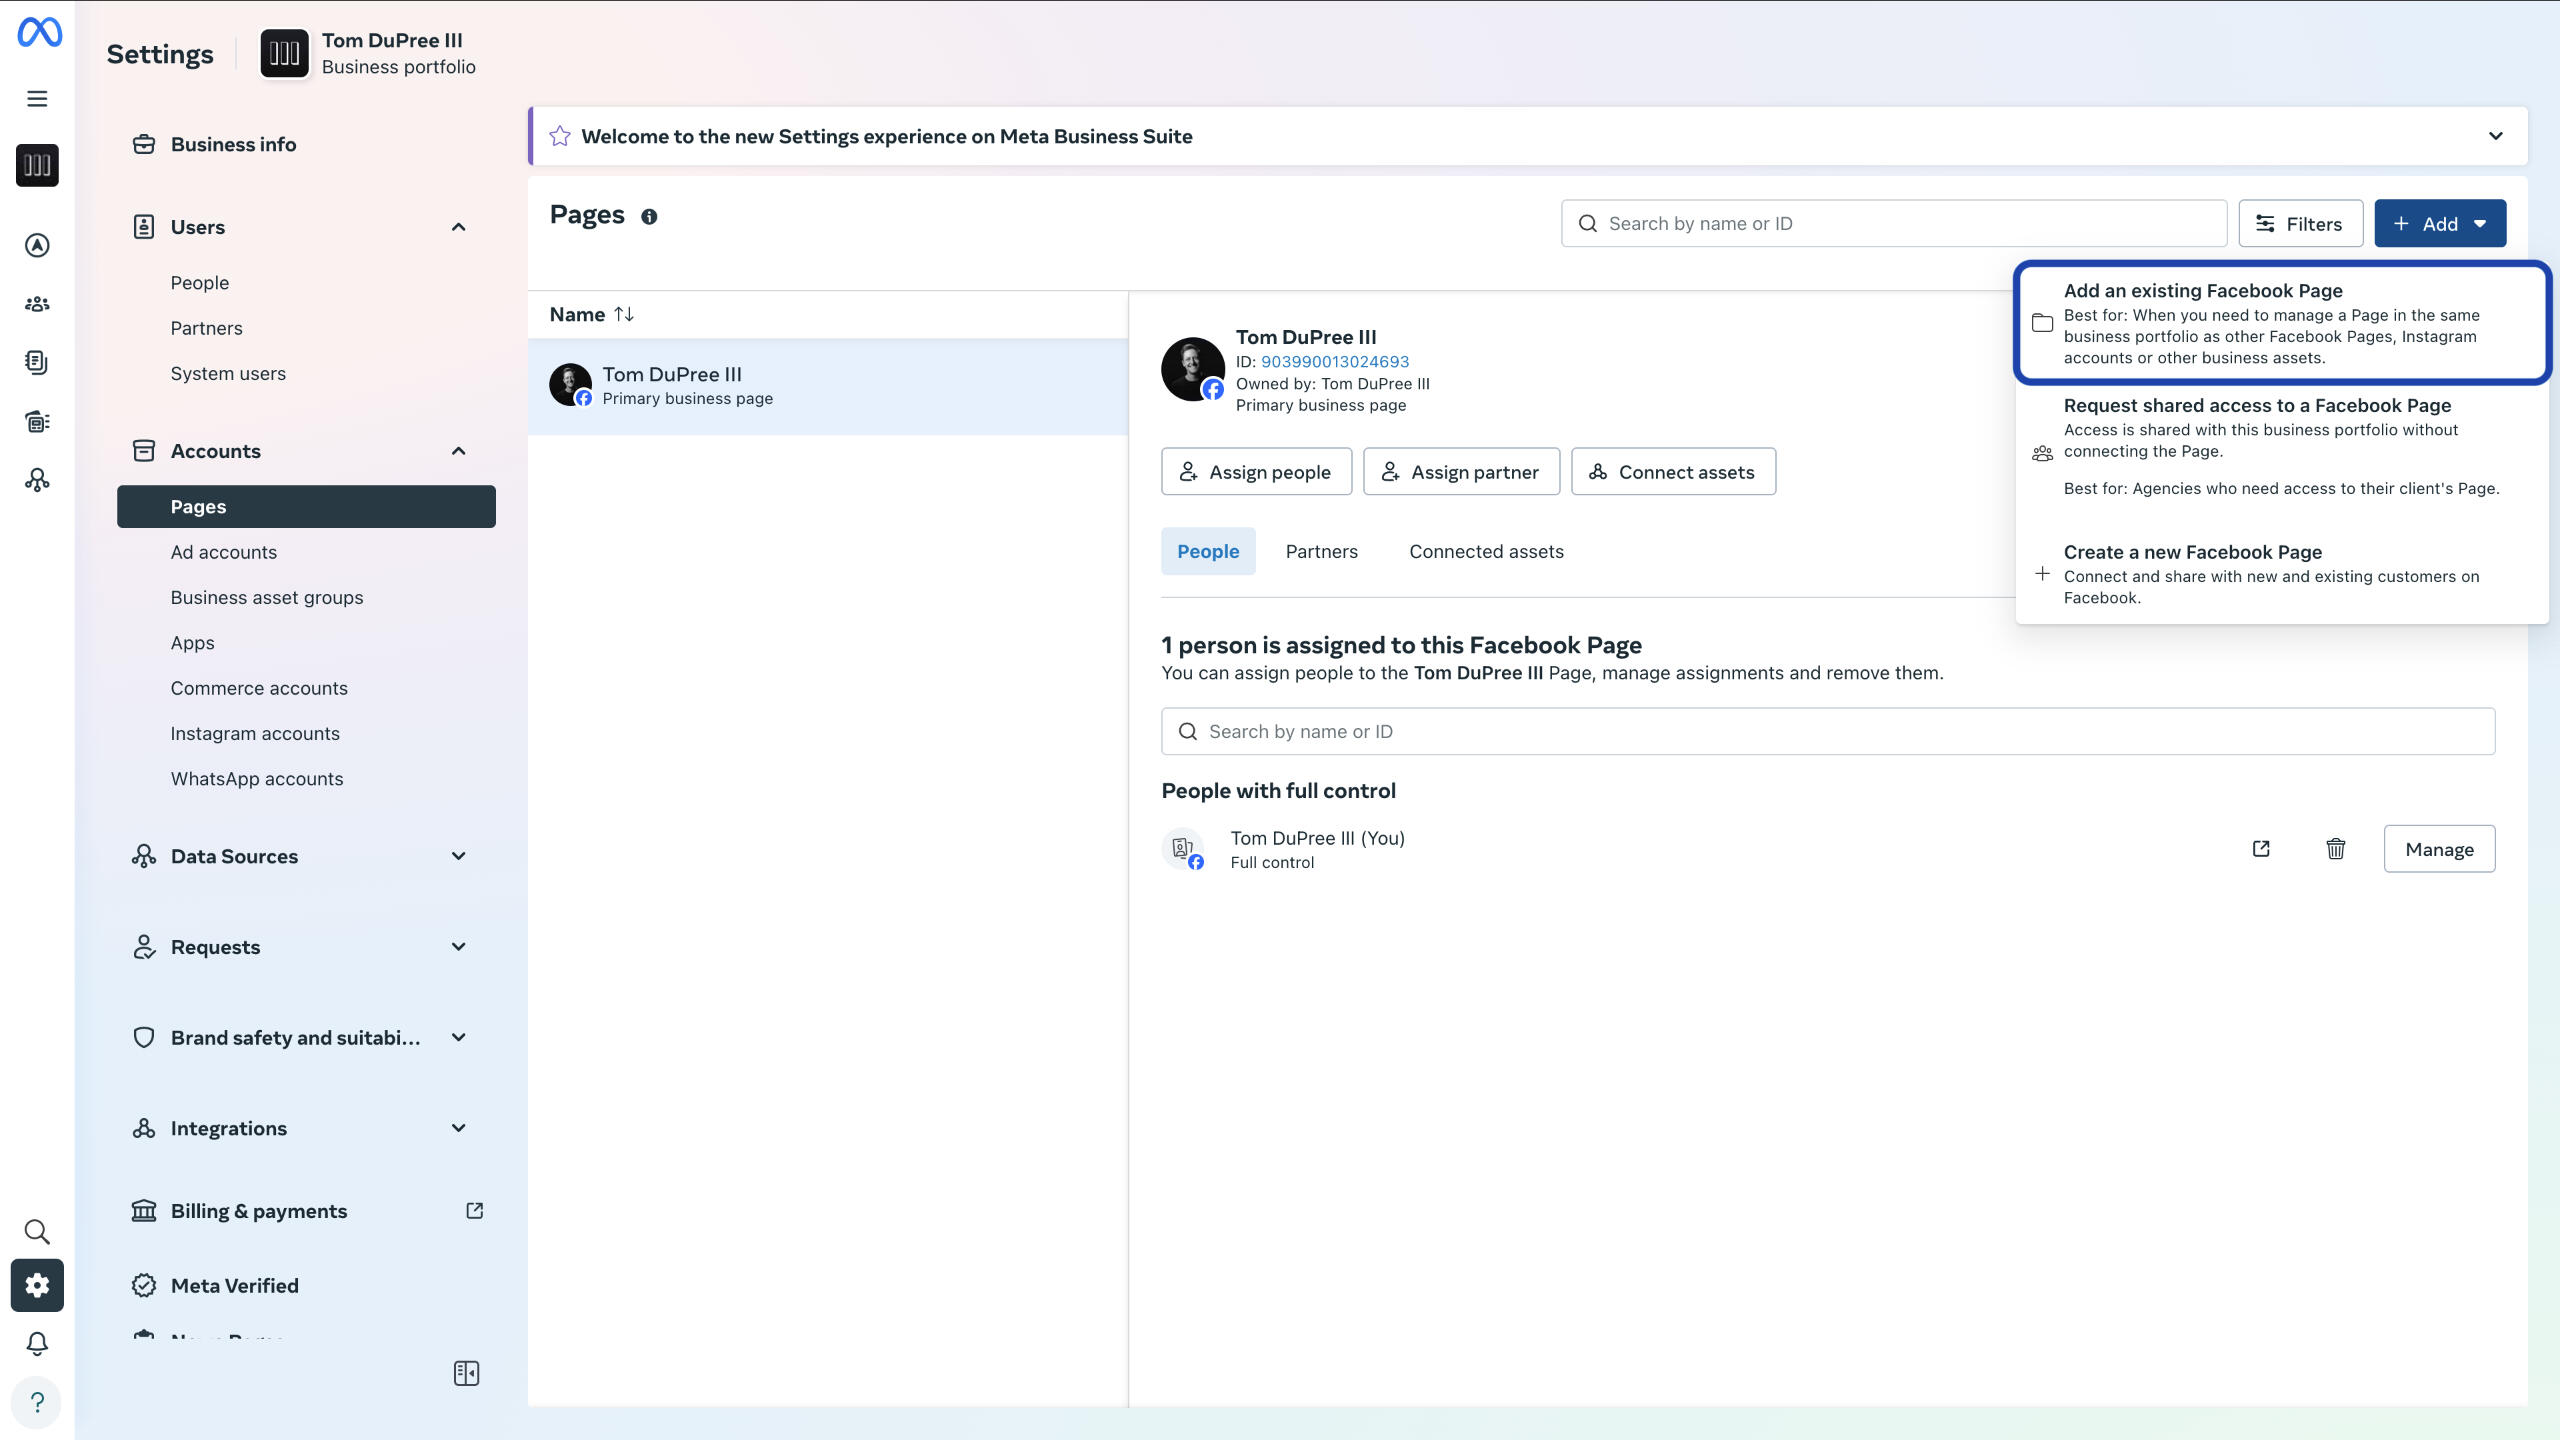Click the left rail search magnifier icon
The image size is (2560, 1440).
pos(37,1231)
